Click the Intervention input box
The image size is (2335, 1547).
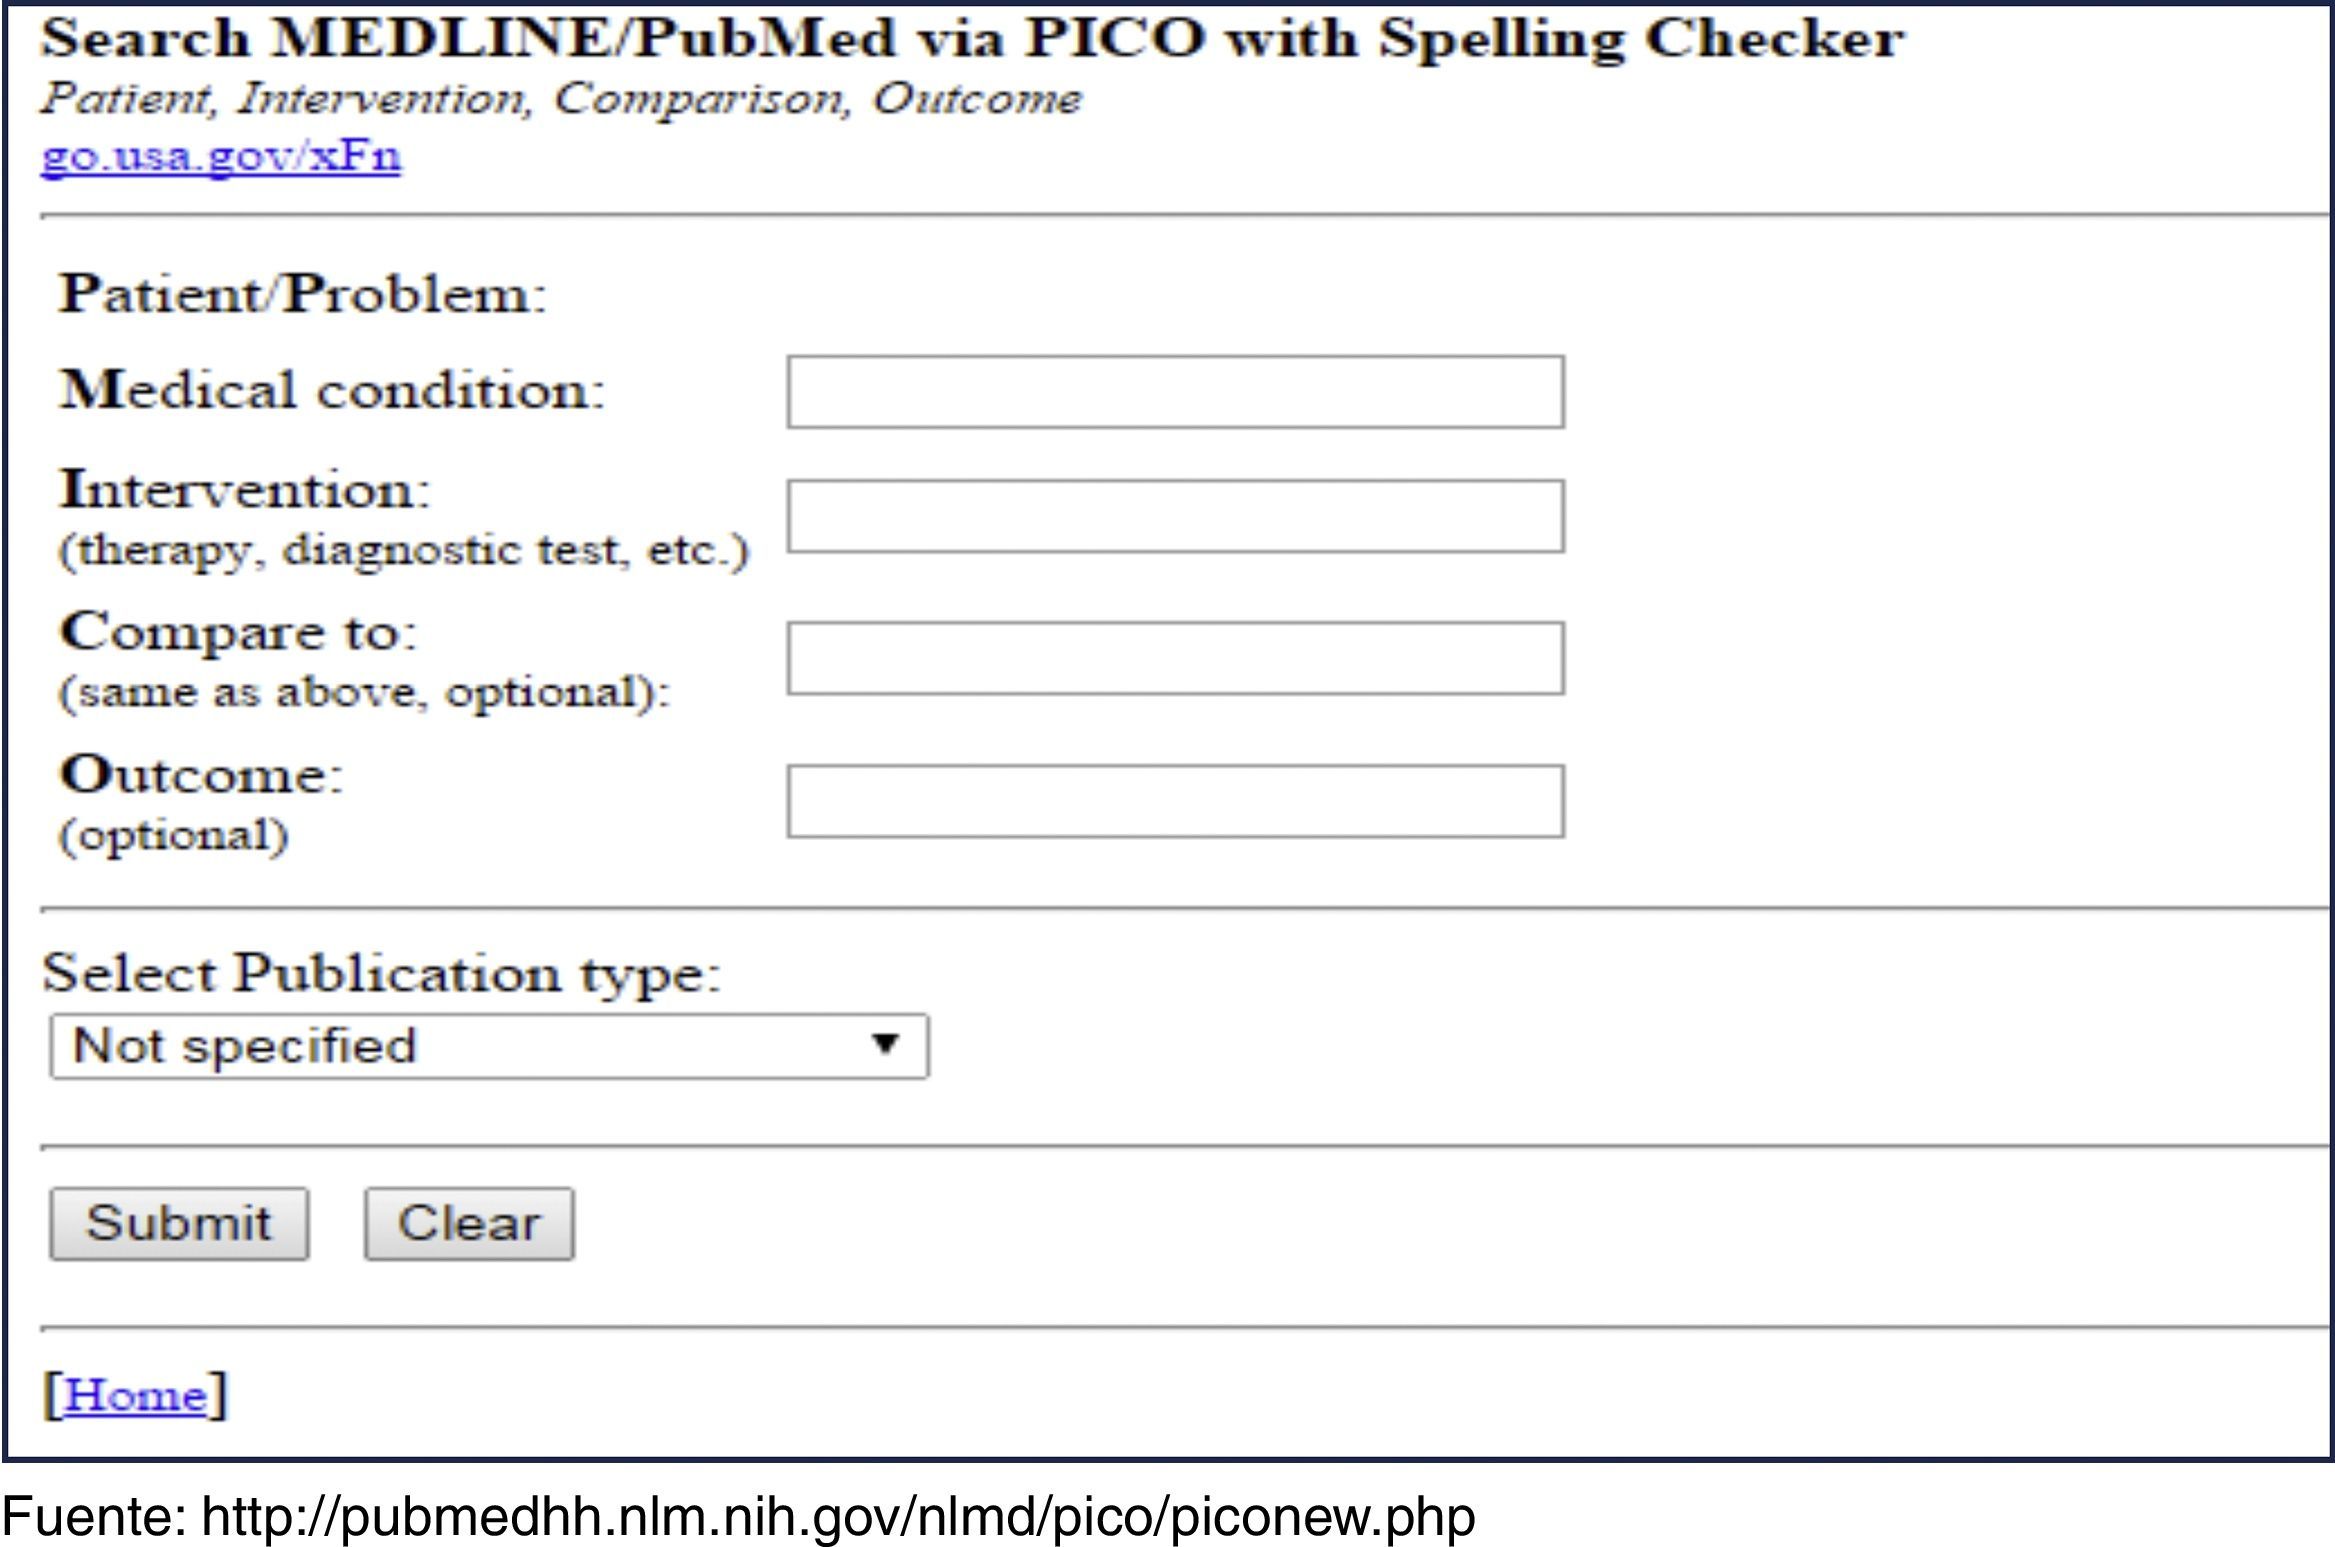(1175, 516)
